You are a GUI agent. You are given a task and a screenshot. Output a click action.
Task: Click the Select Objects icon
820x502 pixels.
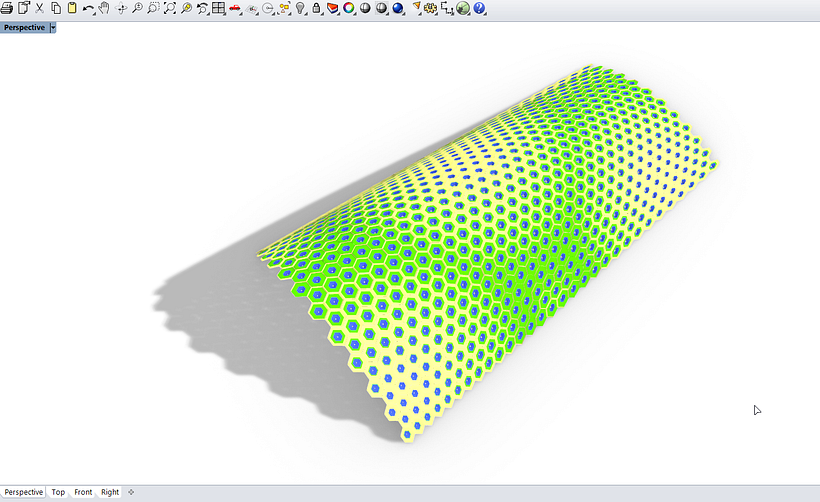click(x=284, y=8)
